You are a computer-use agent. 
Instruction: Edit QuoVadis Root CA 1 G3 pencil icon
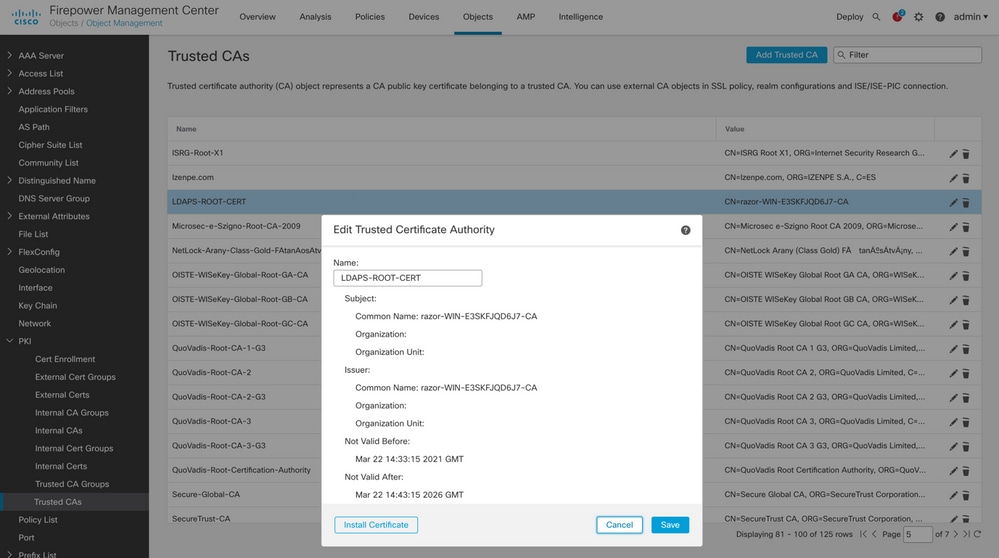(953, 349)
